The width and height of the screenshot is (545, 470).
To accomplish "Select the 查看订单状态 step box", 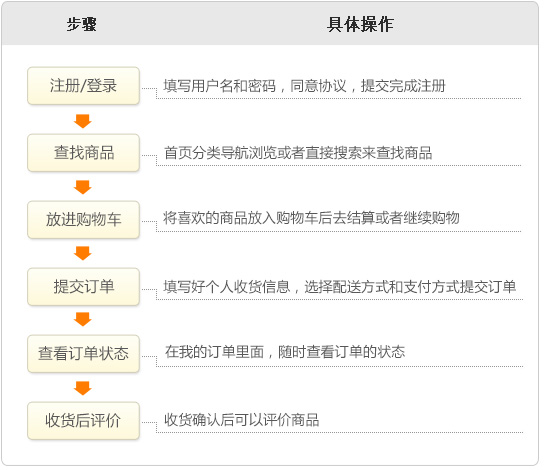I will point(83,354).
